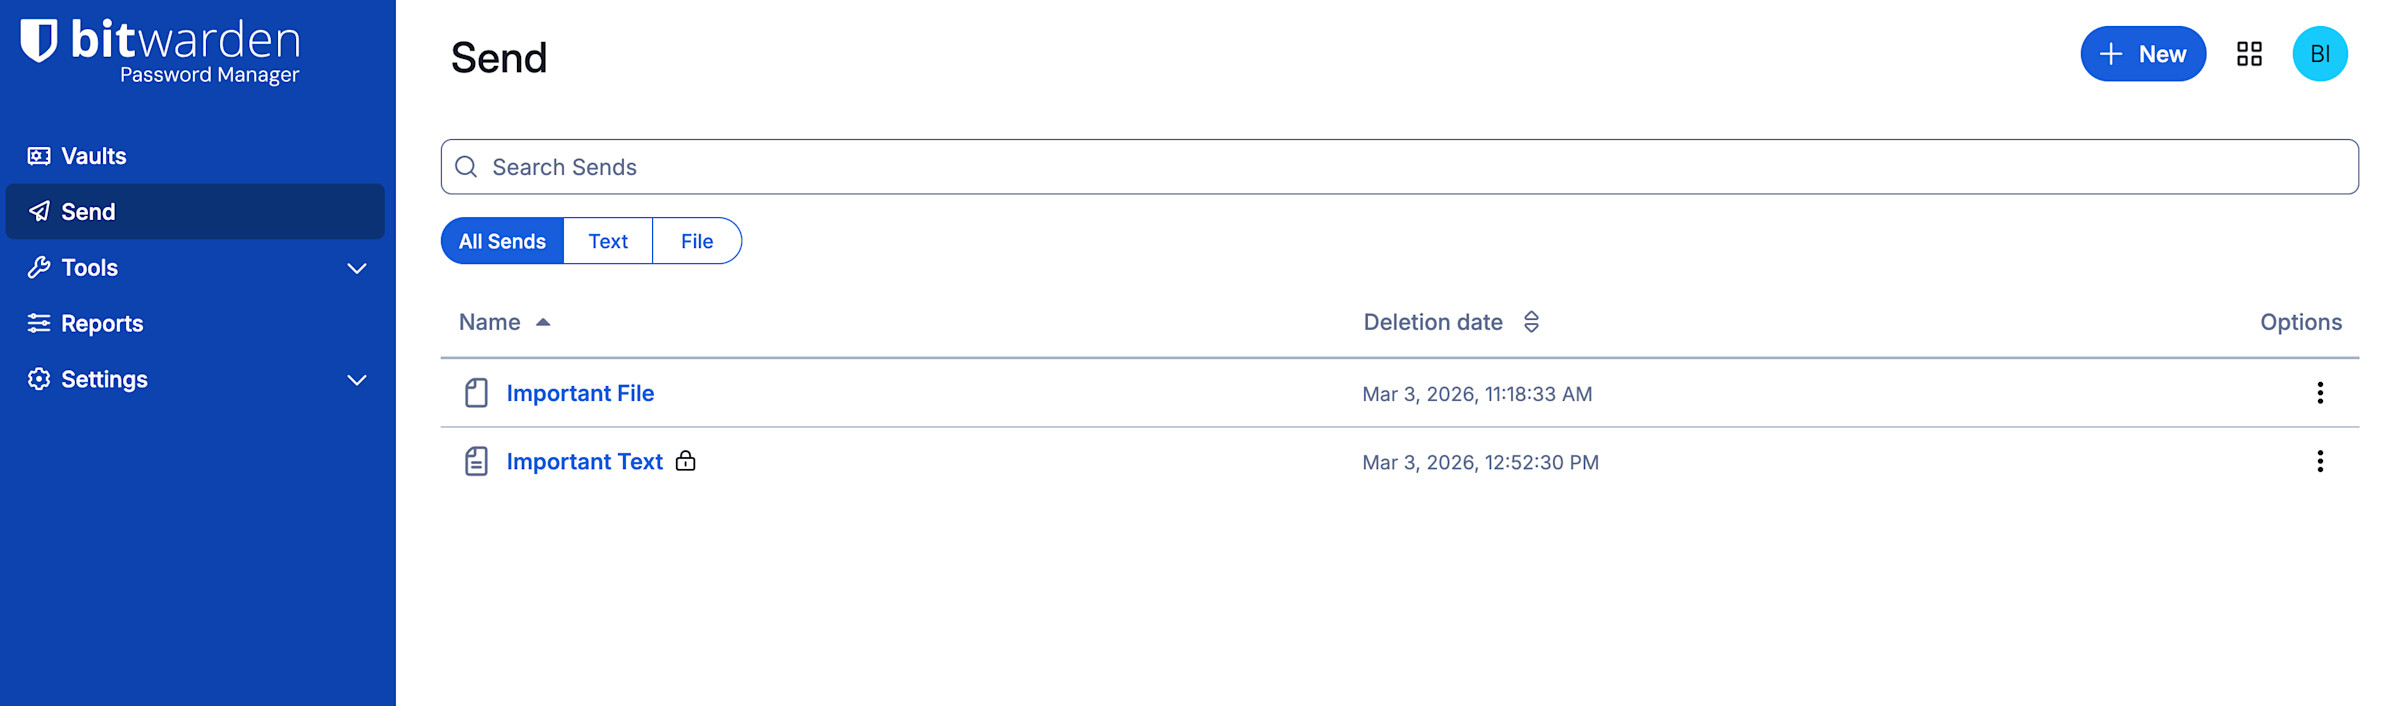Create a new Send with New button
Image resolution: width=2400 pixels, height=706 pixels.
click(x=2142, y=54)
